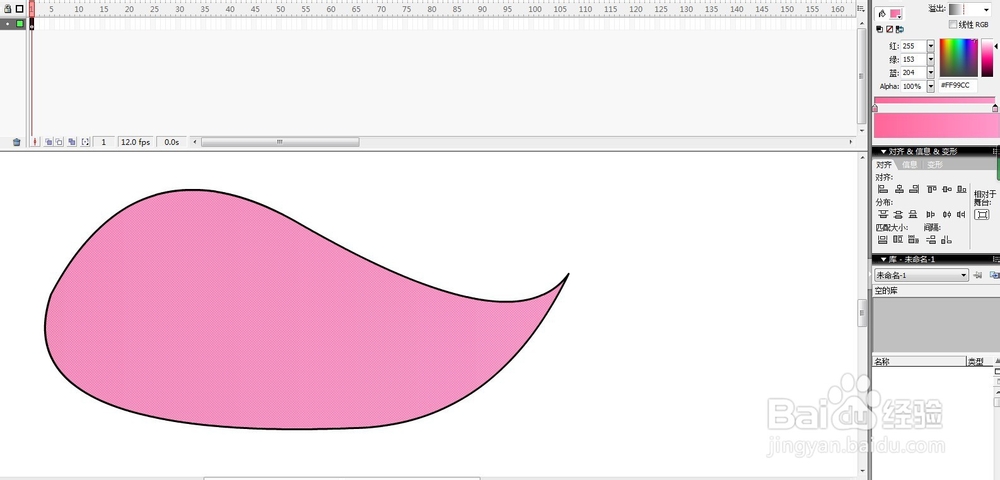Click the current frame number field
Viewport: 1000px width, 480px height.
click(105, 142)
